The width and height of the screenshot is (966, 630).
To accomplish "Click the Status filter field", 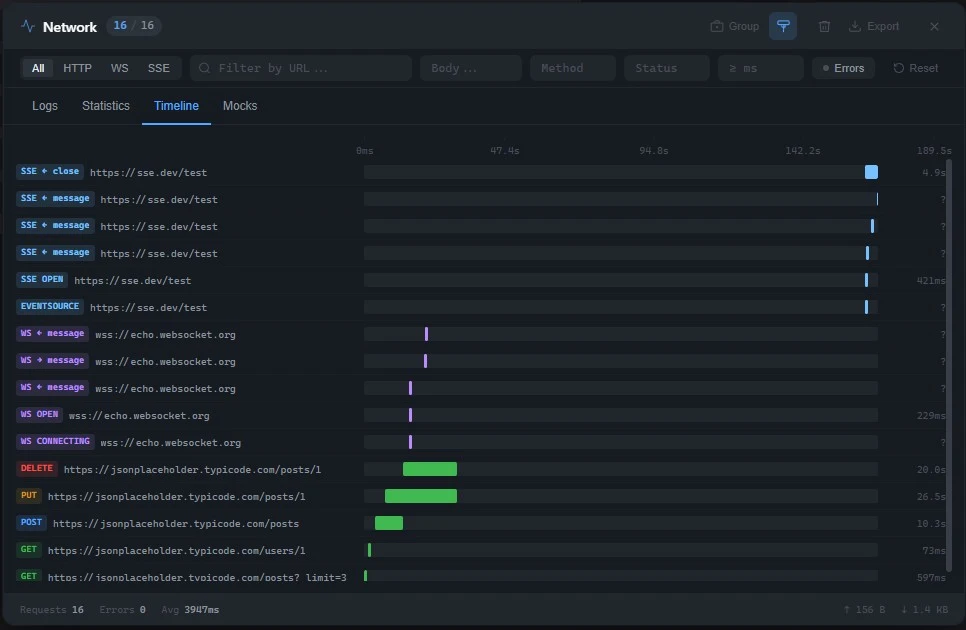I will pos(666,68).
